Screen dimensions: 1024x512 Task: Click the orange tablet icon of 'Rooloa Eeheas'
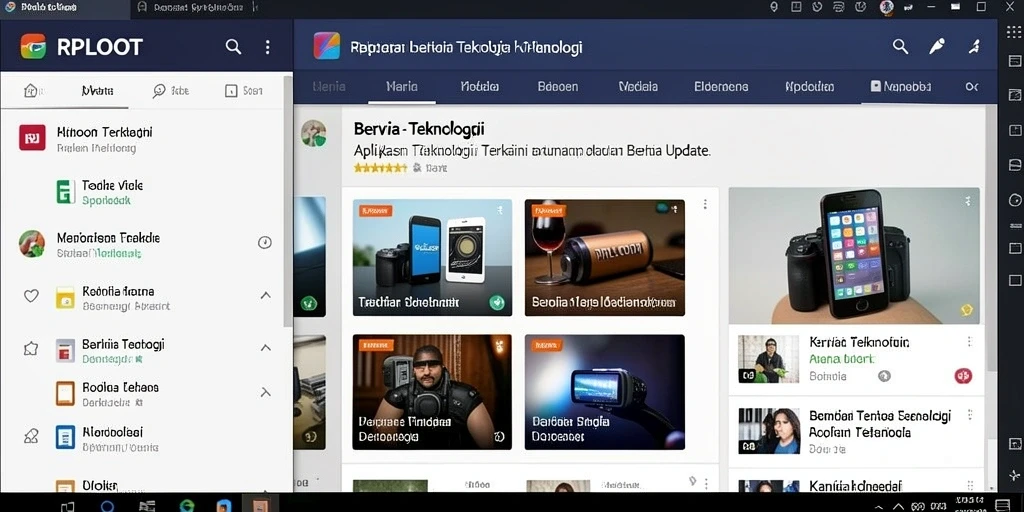(x=65, y=393)
